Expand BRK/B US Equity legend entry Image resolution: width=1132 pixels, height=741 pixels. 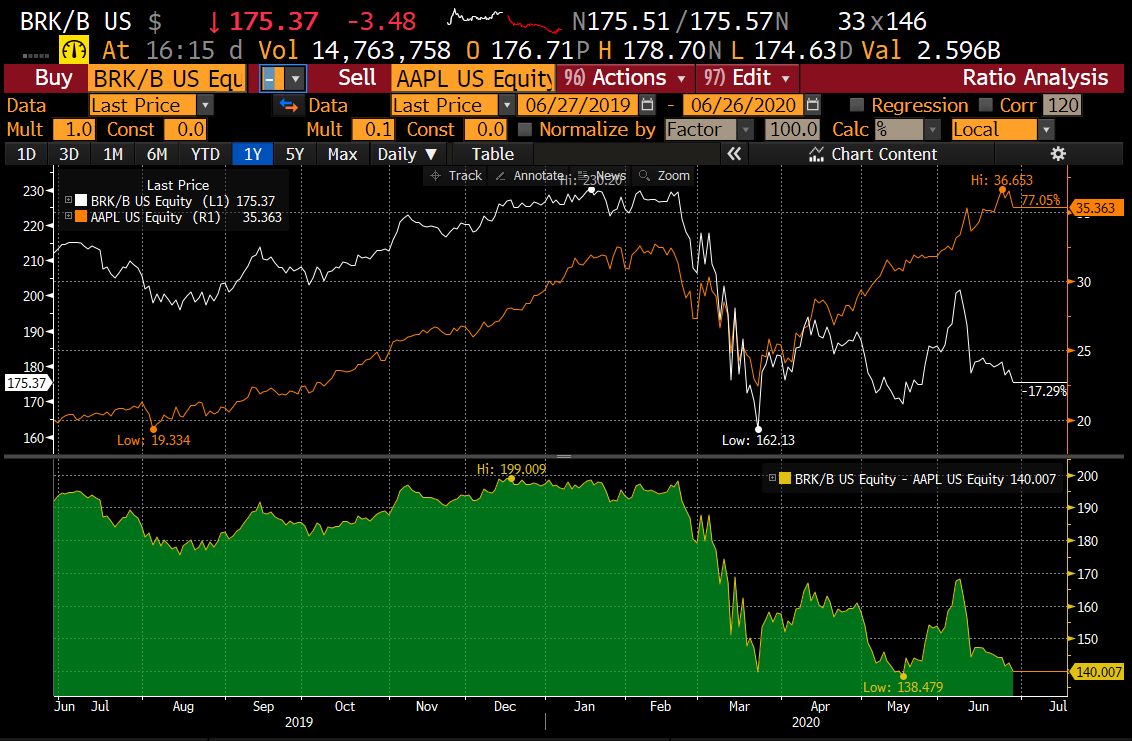tap(69, 200)
